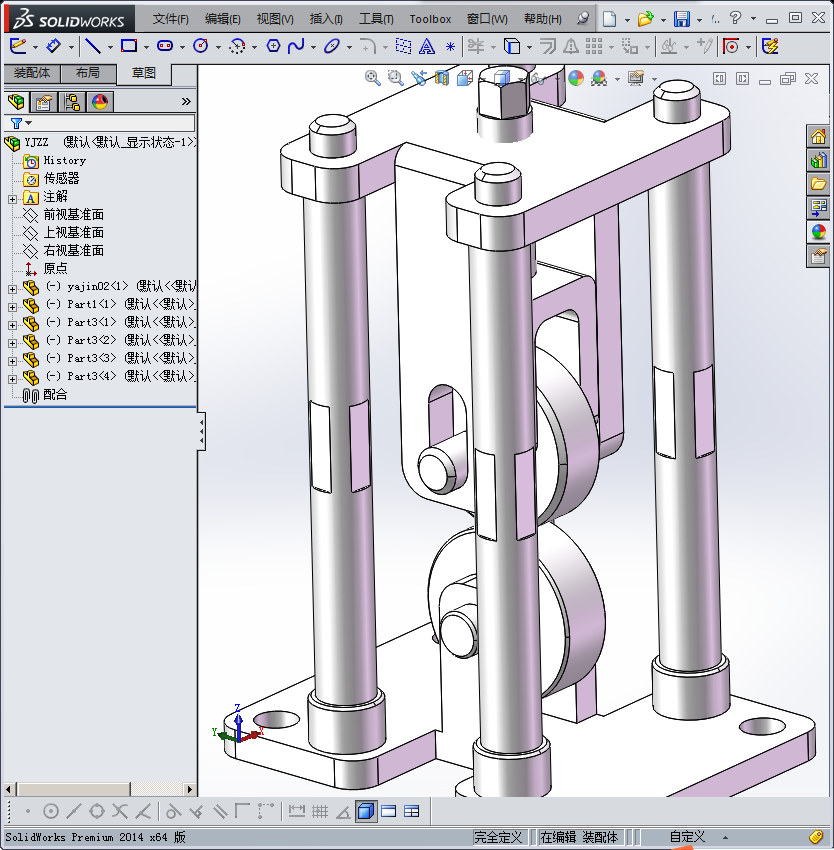Toggle the highlighted shaded snap button
The height and width of the screenshot is (850, 834).
[x=366, y=811]
